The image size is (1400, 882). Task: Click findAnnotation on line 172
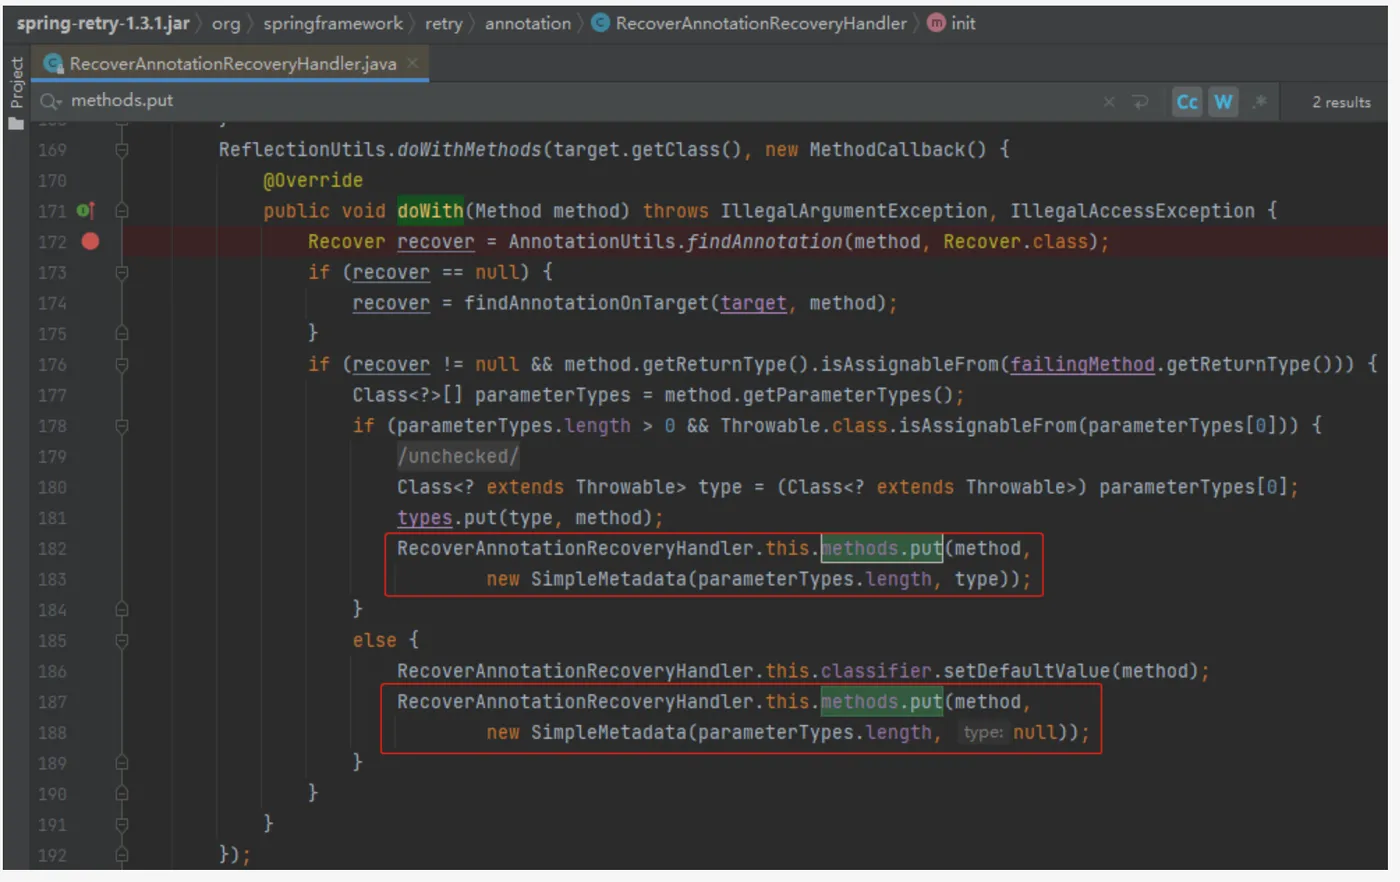pyautogui.click(x=765, y=242)
